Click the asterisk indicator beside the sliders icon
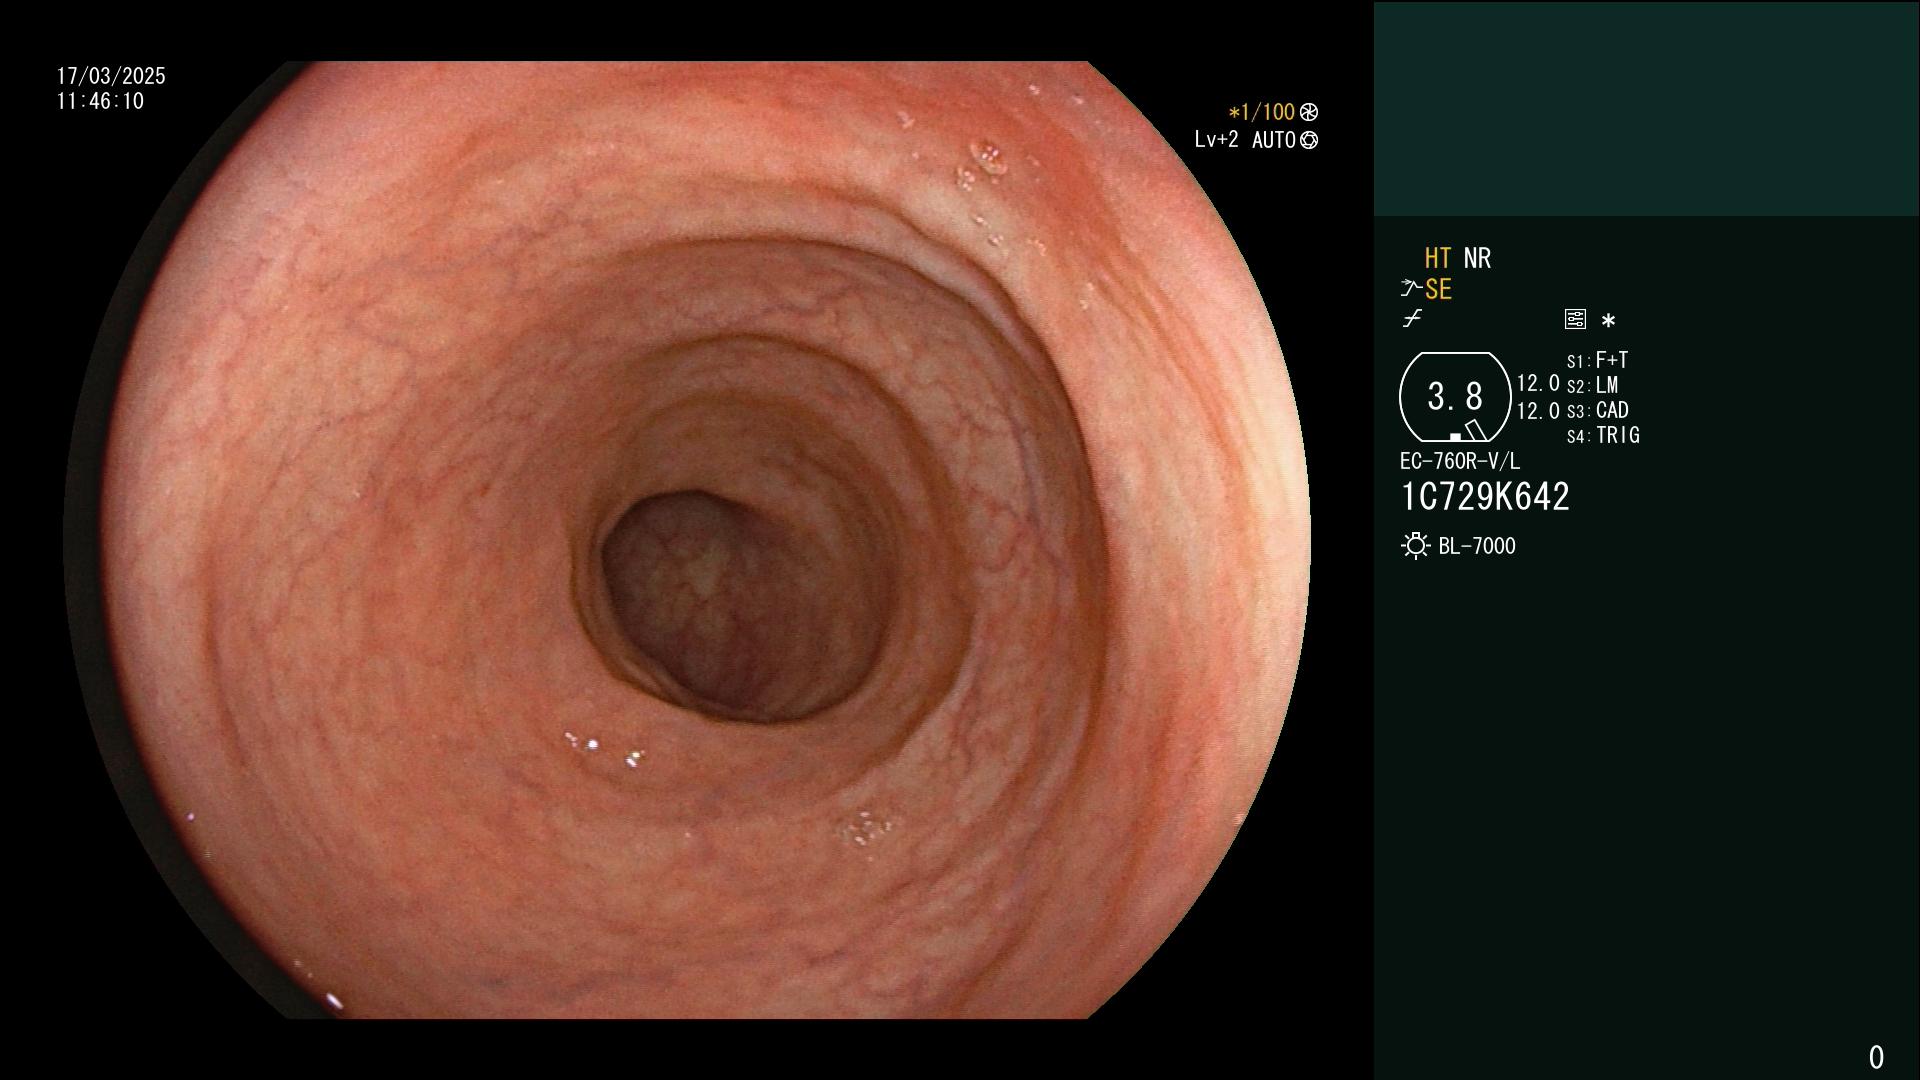The width and height of the screenshot is (1920, 1080). tap(1608, 320)
